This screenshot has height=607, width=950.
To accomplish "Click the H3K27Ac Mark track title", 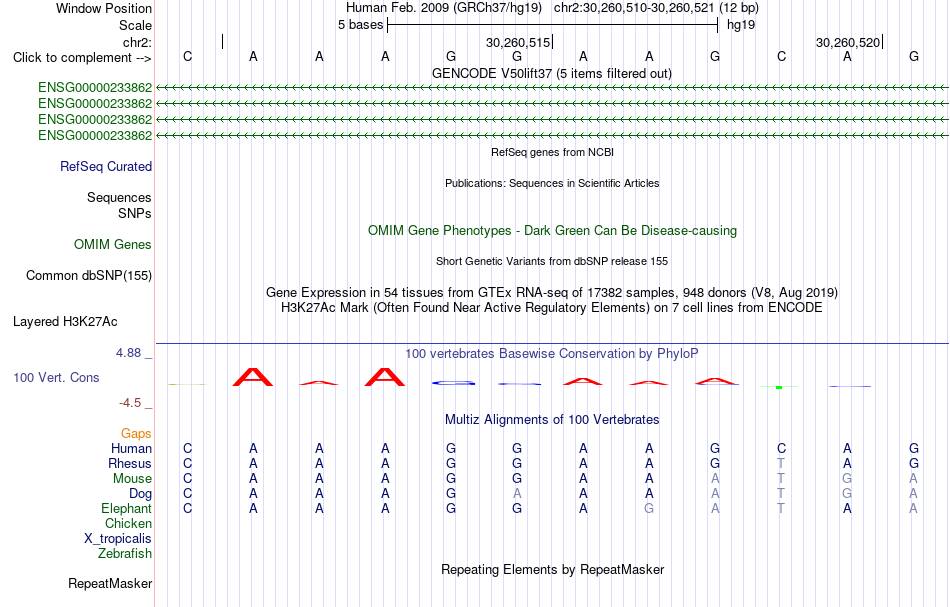I will tap(551, 308).
